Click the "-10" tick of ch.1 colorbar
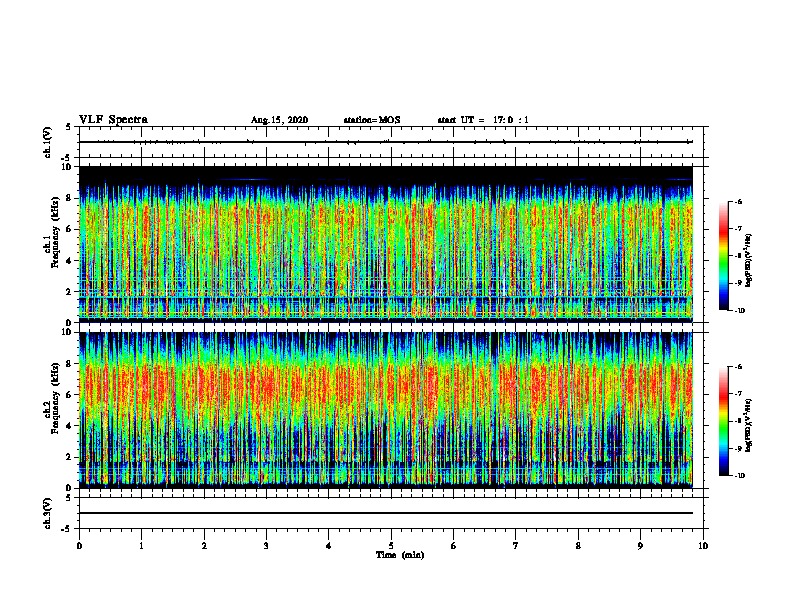Image resolution: width=792 pixels, height=612 pixels. click(x=739, y=311)
